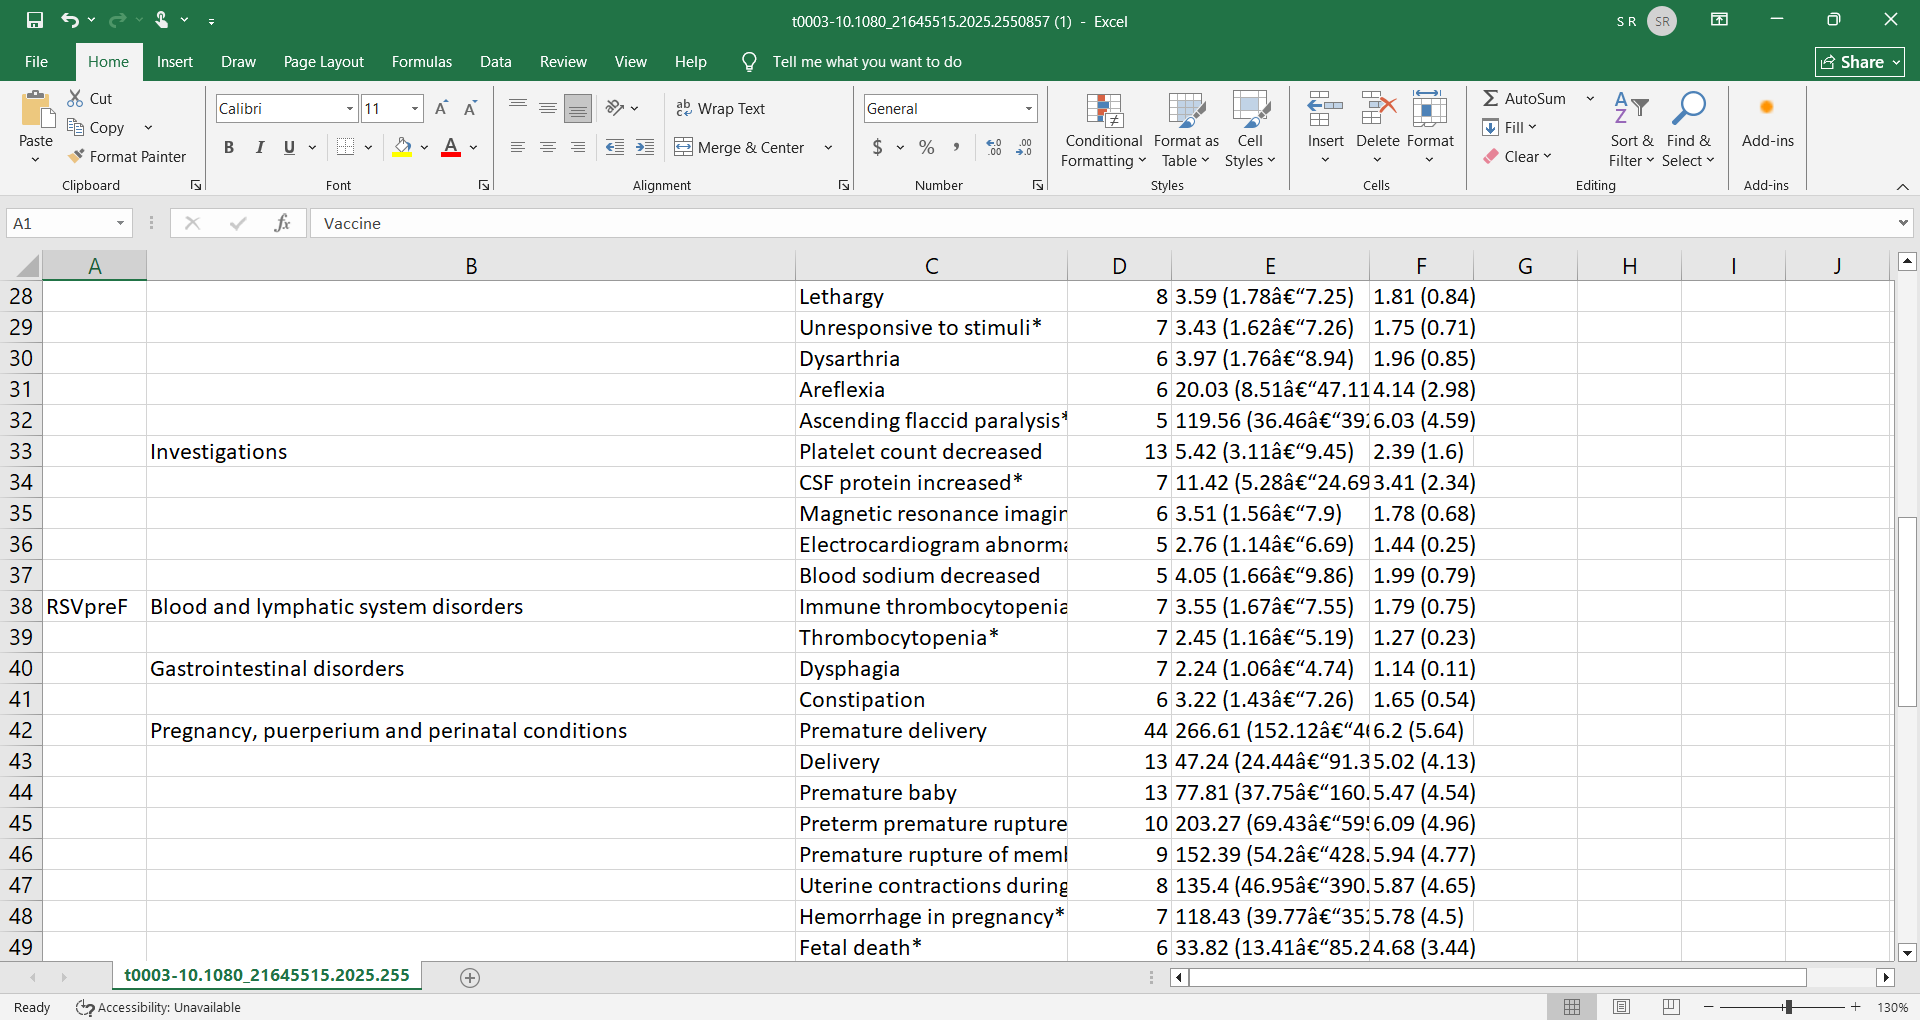Image resolution: width=1920 pixels, height=1020 pixels.
Task: Click the Clear button
Action: point(1517,156)
